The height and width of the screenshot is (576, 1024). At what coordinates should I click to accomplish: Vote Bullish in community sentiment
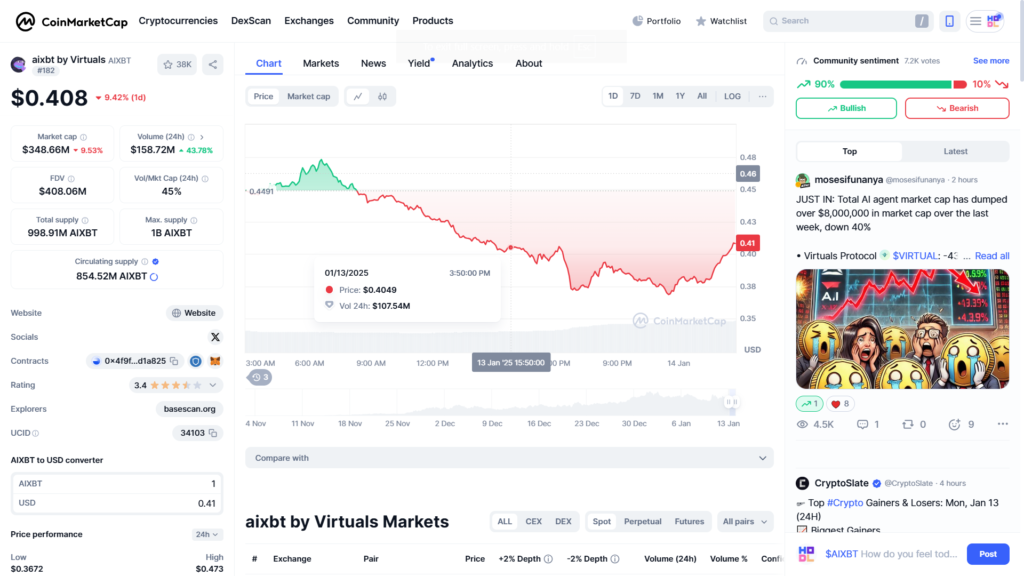point(846,107)
